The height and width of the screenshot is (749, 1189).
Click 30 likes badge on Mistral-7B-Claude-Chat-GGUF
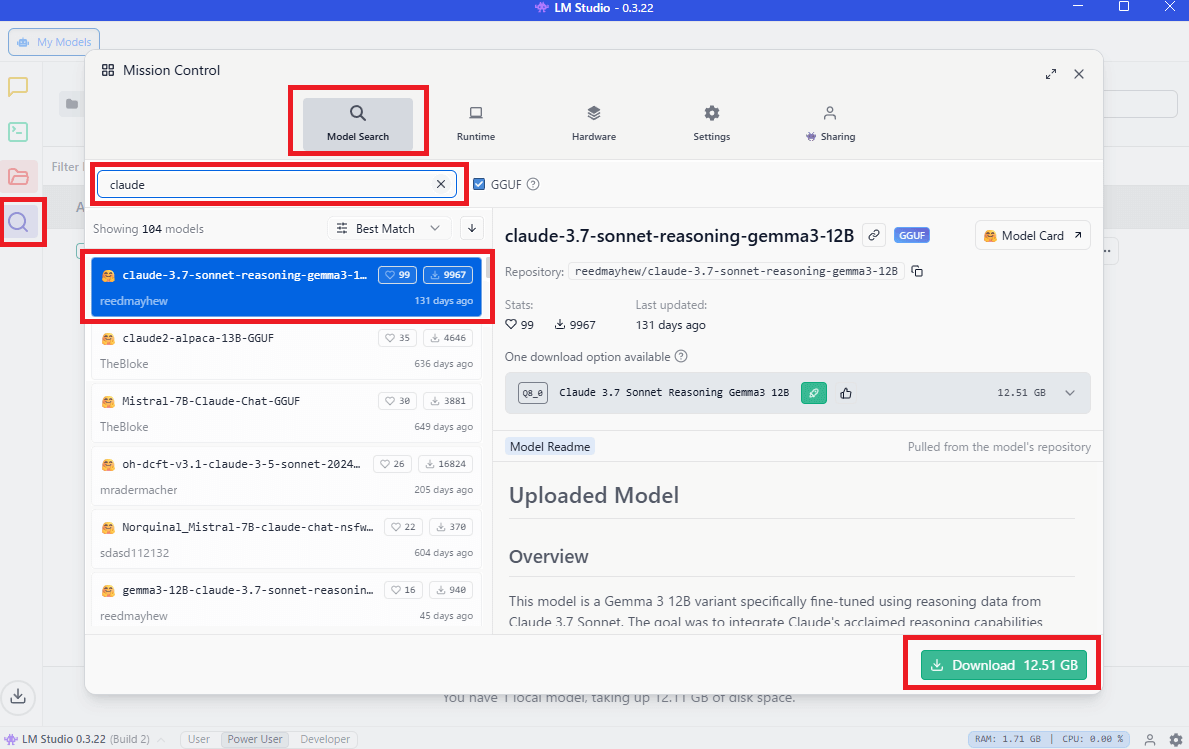pyautogui.click(x=397, y=400)
